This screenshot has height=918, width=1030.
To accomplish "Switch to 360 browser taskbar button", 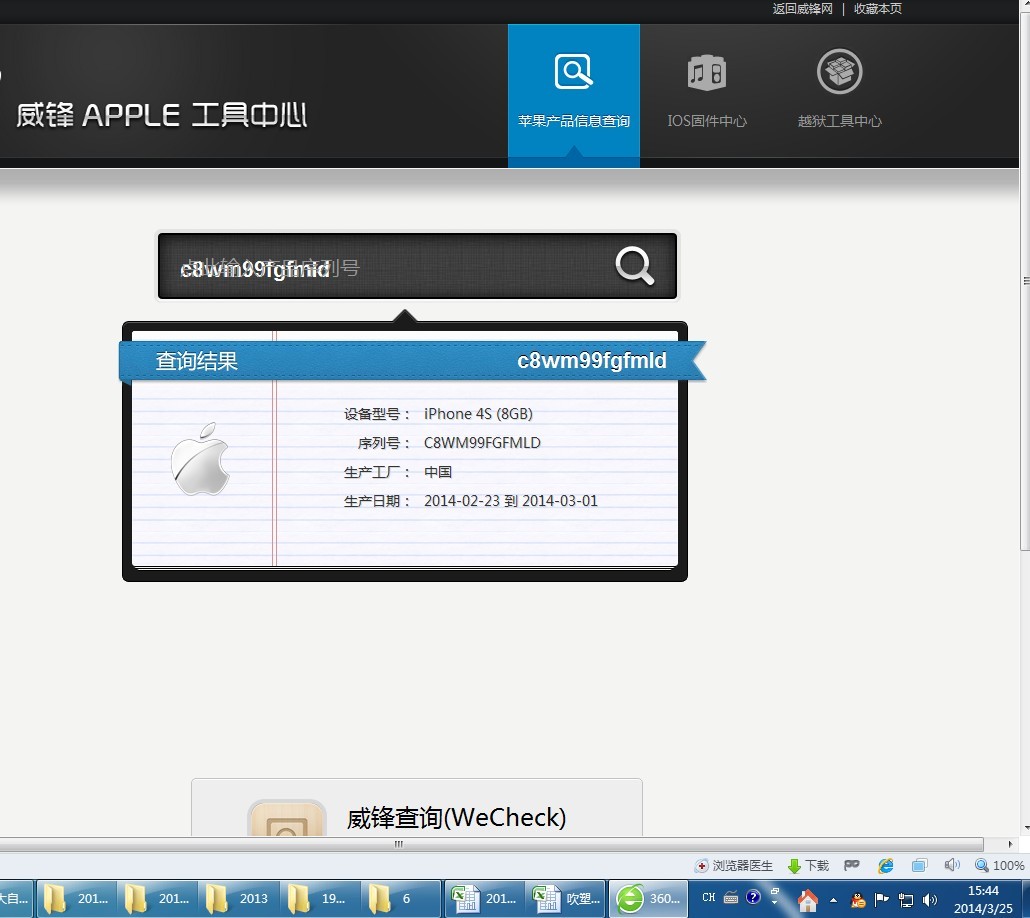I will (648, 899).
